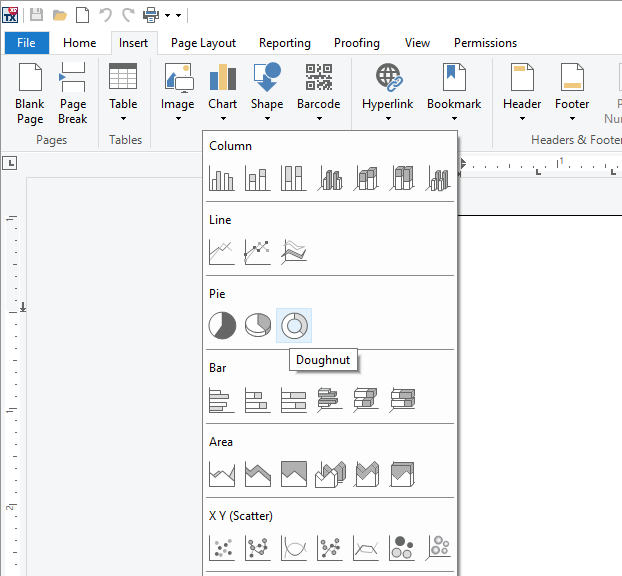Select the basic area chart
Image resolution: width=622 pixels, height=576 pixels.
(x=222, y=474)
